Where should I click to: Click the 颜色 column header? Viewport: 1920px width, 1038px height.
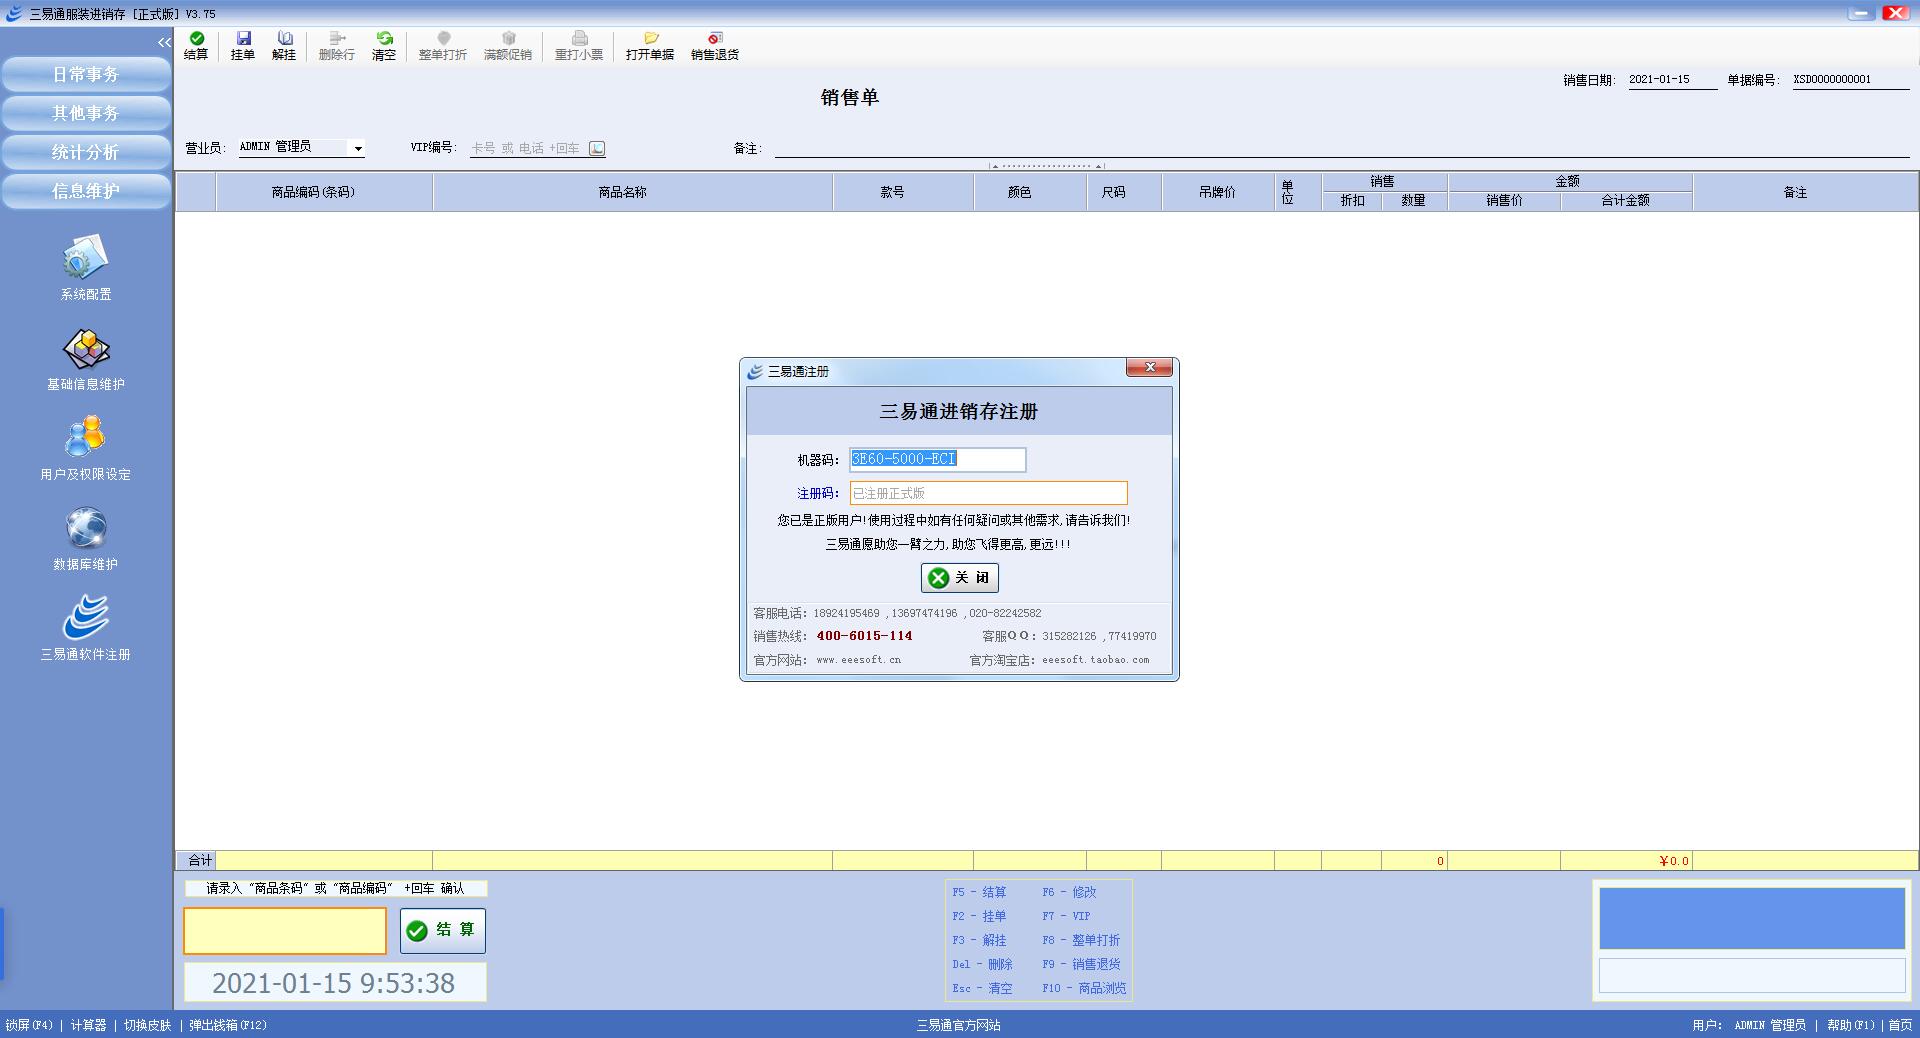[x=1030, y=192]
